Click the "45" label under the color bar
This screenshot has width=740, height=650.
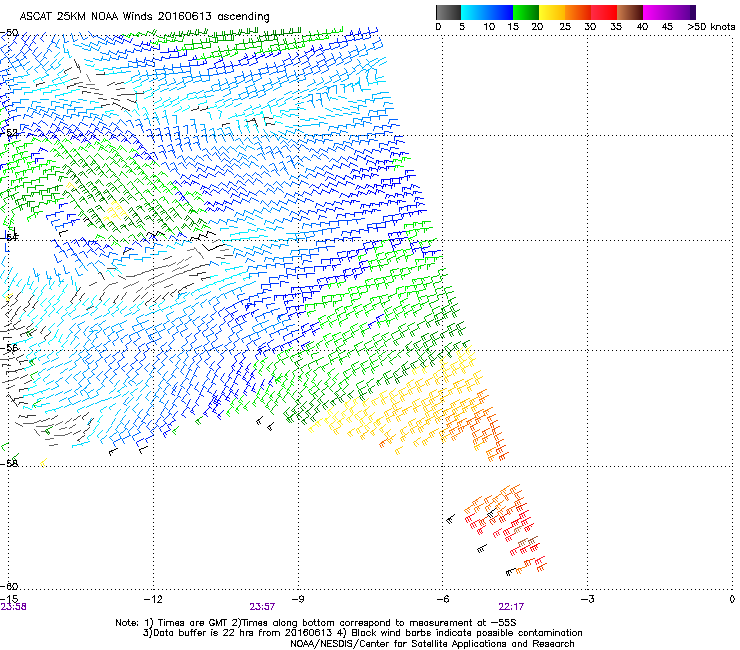[667, 27]
